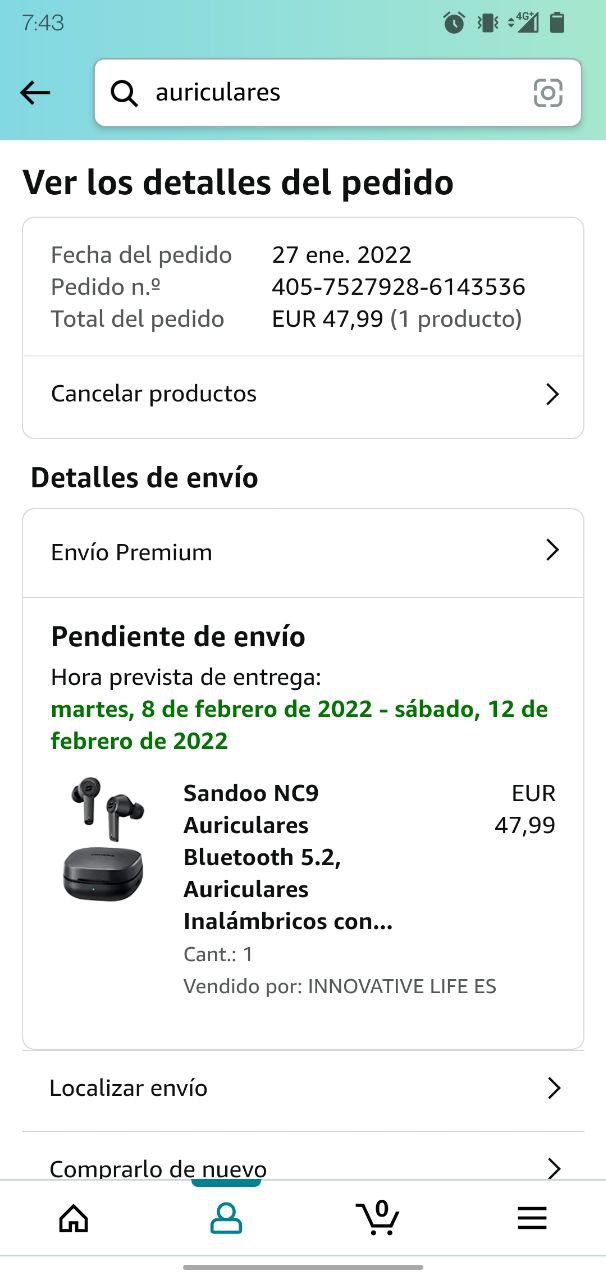Tap the alarm icon in status bar

click(454, 22)
